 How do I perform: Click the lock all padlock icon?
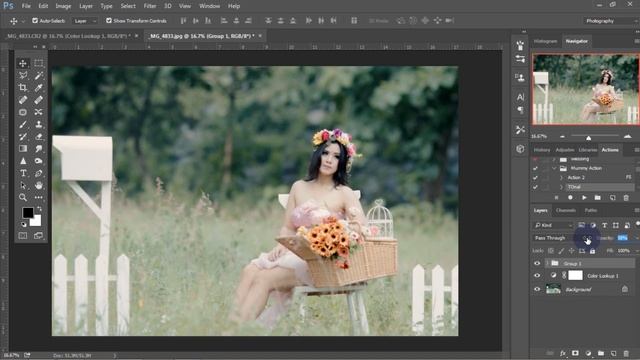coord(592,251)
